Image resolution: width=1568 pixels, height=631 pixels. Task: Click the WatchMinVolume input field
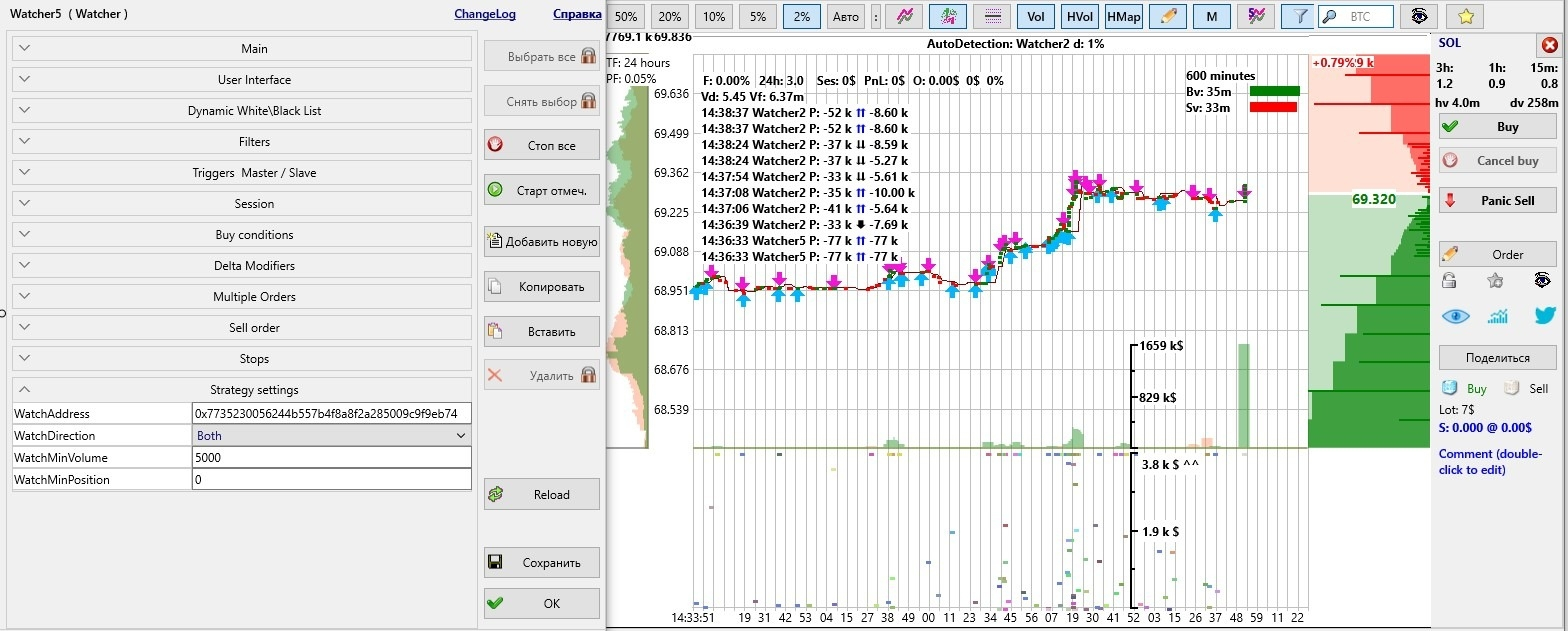331,458
